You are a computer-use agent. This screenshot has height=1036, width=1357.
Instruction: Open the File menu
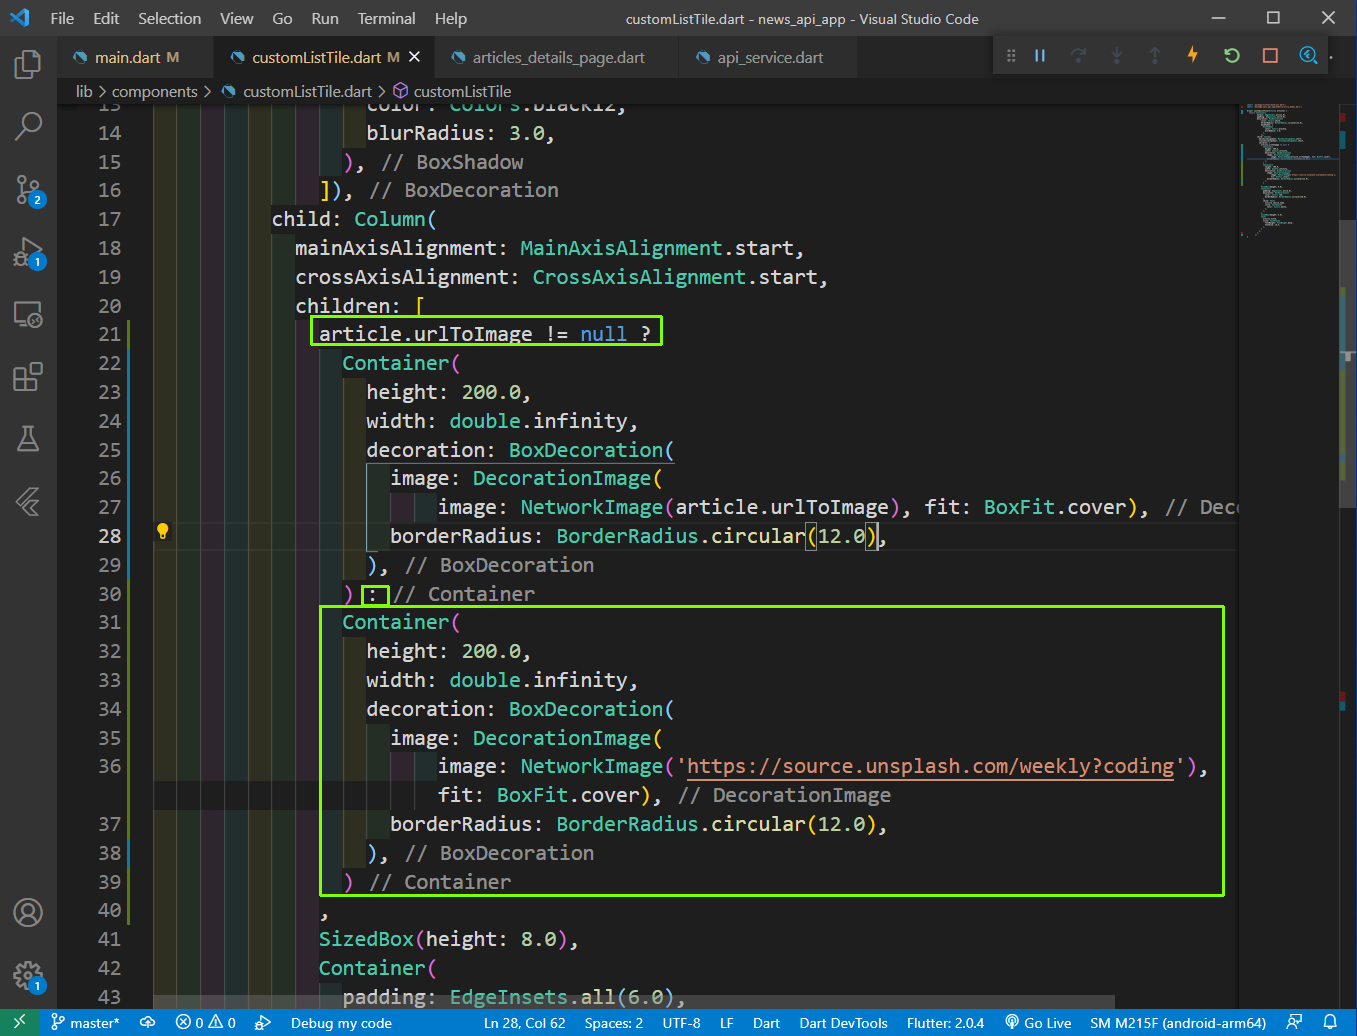click(x=62, y=18)
